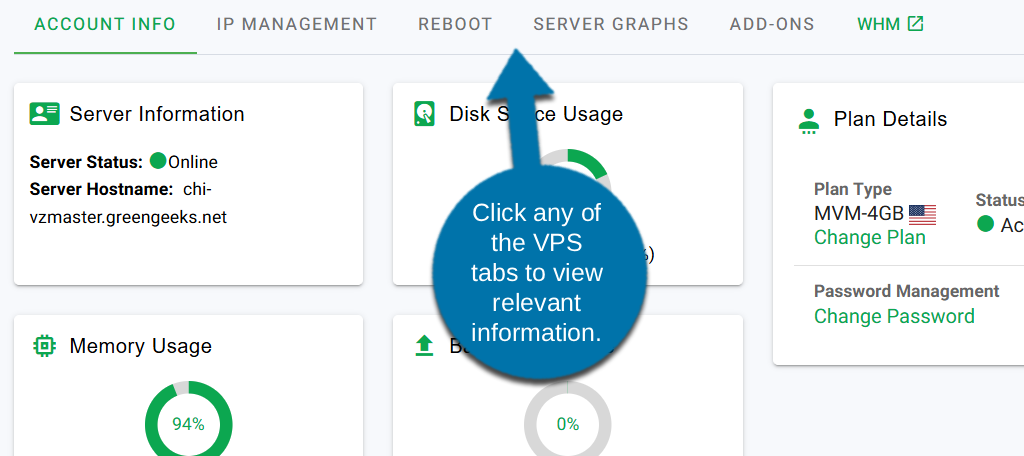
Task: Open the Account Info tab
Action: 105,24
